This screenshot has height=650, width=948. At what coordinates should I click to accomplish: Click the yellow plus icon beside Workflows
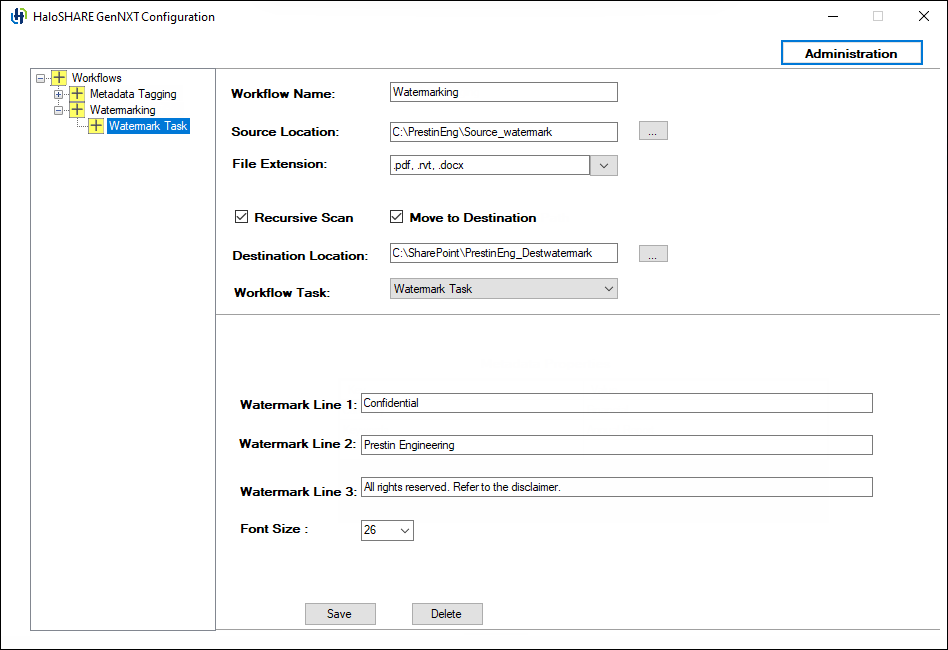(59, 77)
